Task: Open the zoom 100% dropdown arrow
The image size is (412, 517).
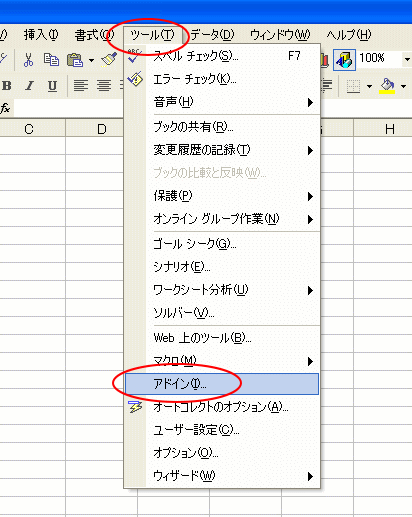Action: tap(407, 60)
